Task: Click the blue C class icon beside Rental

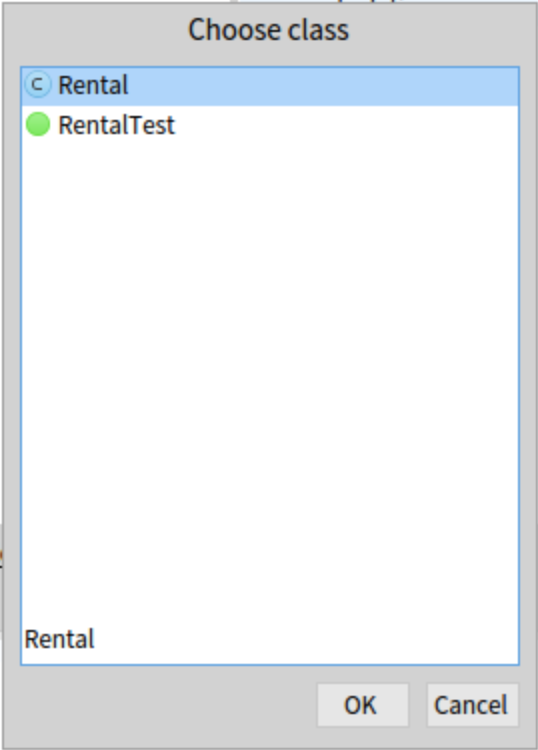Action: pos(38,85)
